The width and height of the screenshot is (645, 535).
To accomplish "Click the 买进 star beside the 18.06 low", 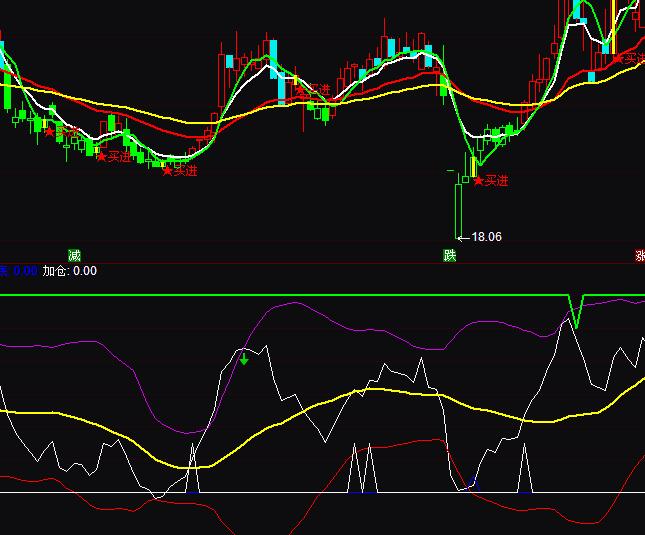I will coord(478,181).
